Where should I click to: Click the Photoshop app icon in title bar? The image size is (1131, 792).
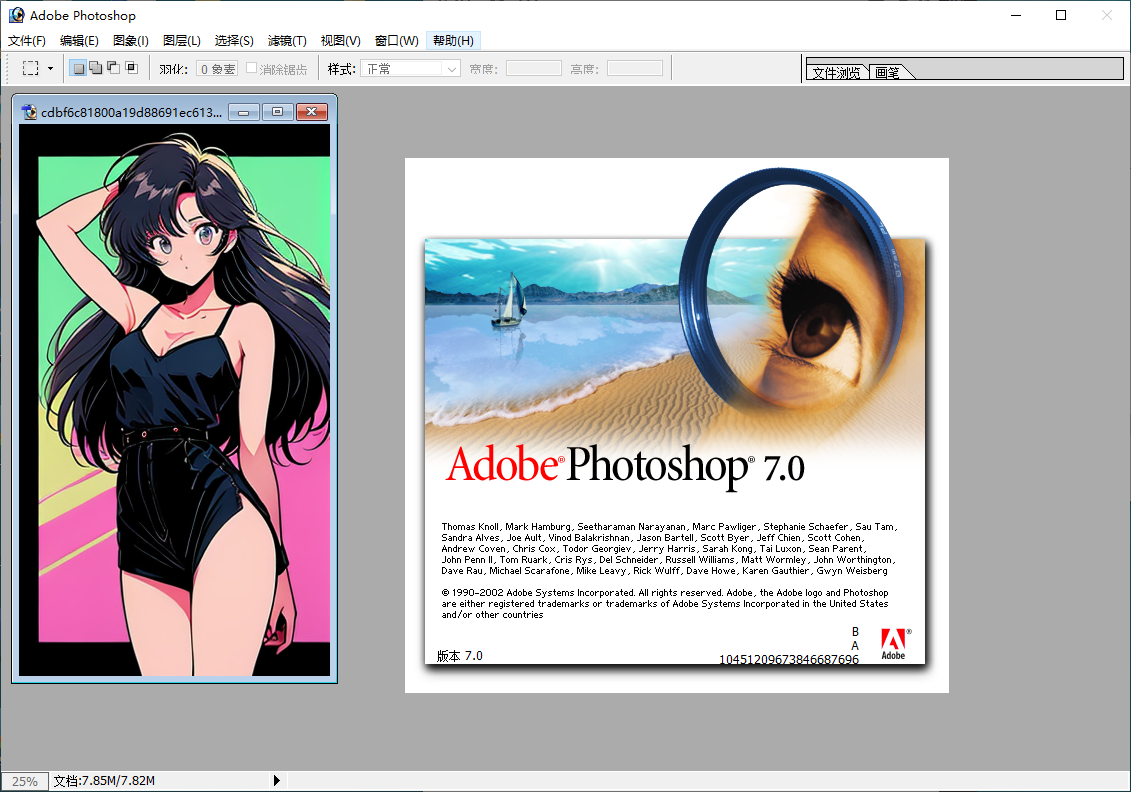pos(16,15)
